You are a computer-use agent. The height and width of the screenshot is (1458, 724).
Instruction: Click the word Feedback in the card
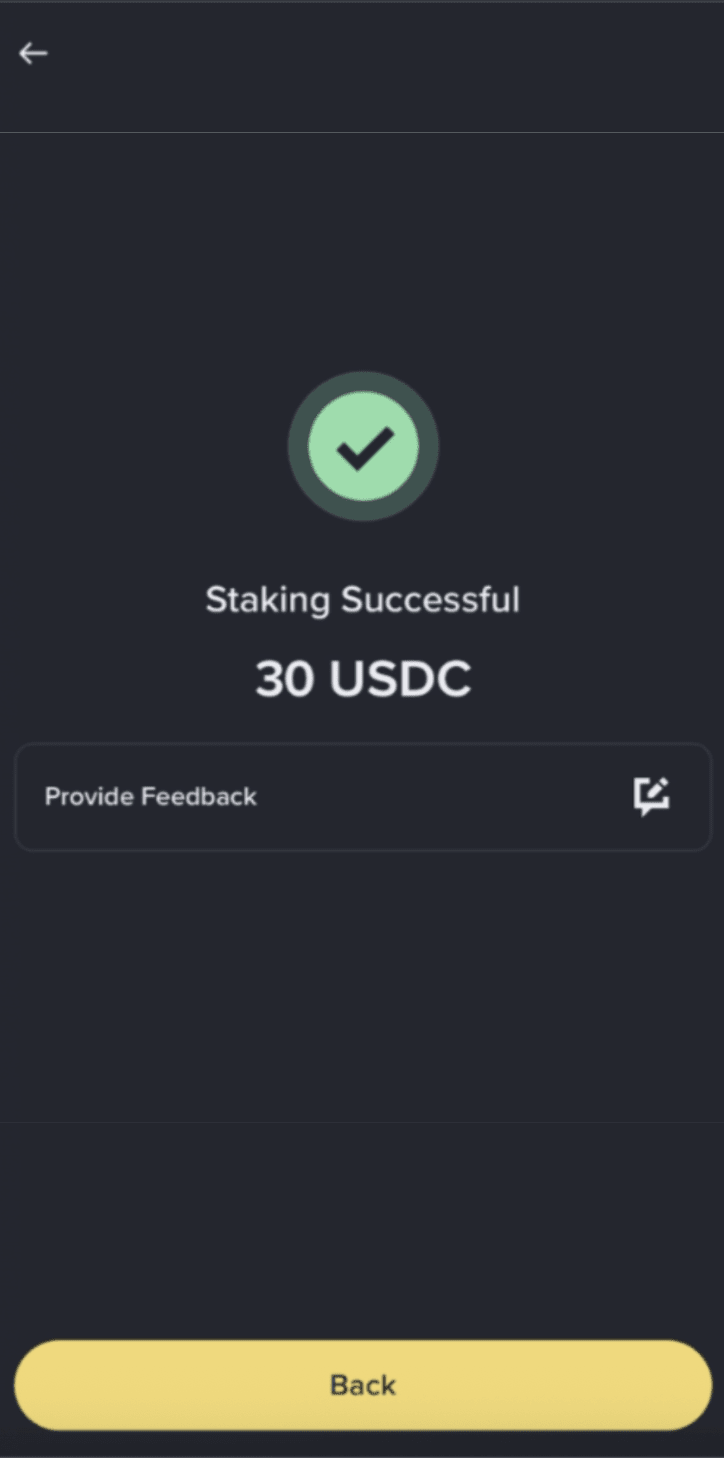(199, 797)
